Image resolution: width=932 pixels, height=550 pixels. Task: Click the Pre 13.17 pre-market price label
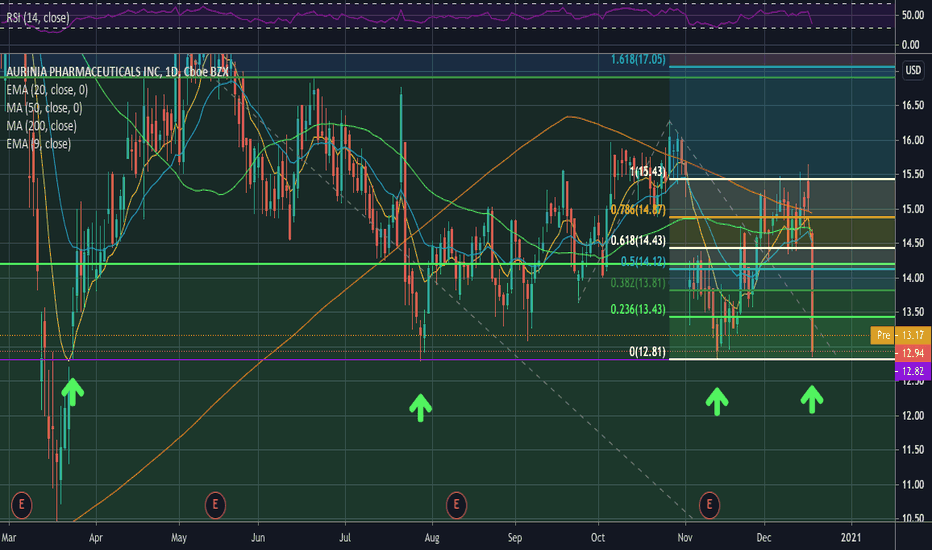900,335
